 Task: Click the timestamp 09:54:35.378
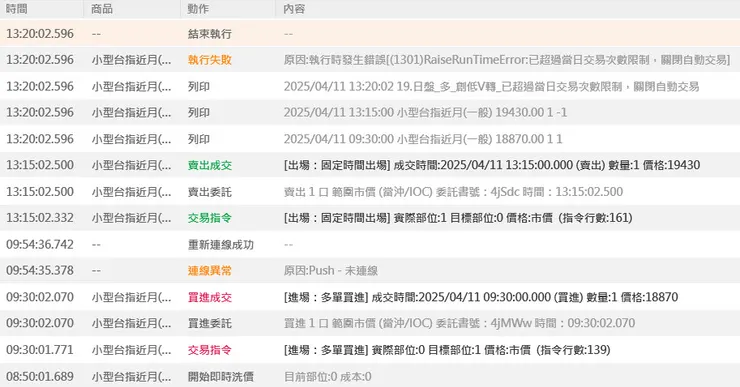(40, 271)
